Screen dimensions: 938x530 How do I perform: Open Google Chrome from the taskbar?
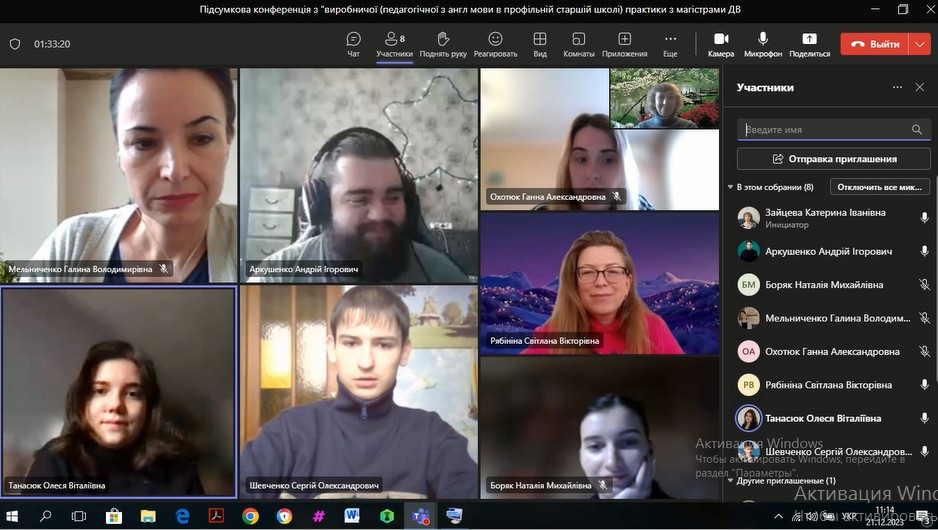click(250, 516)
